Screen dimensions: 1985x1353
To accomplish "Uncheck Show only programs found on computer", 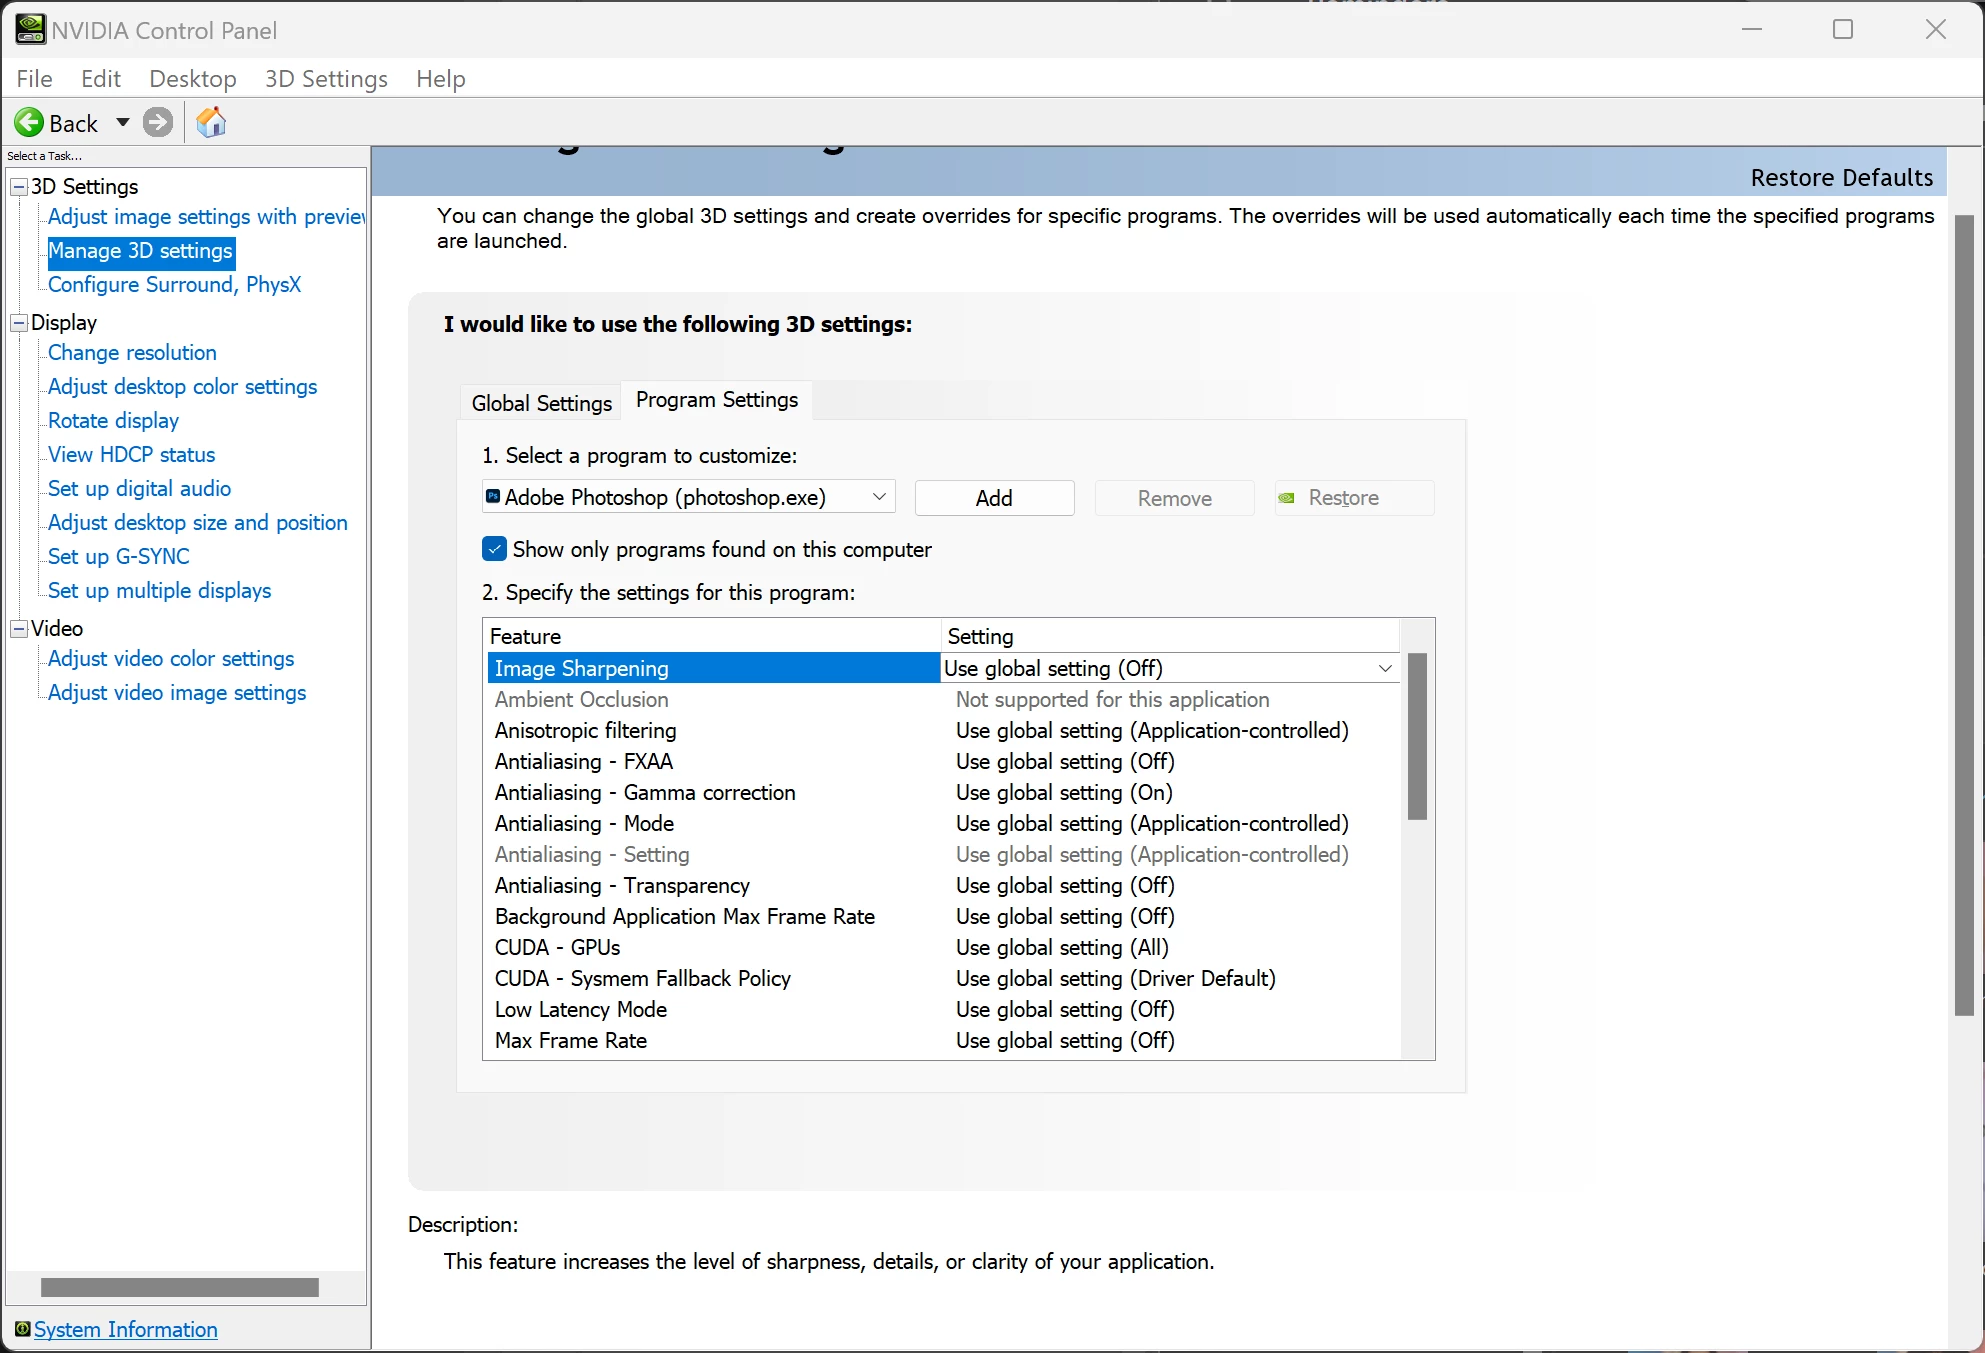I will pyautogui.click(x=495, y=549).
